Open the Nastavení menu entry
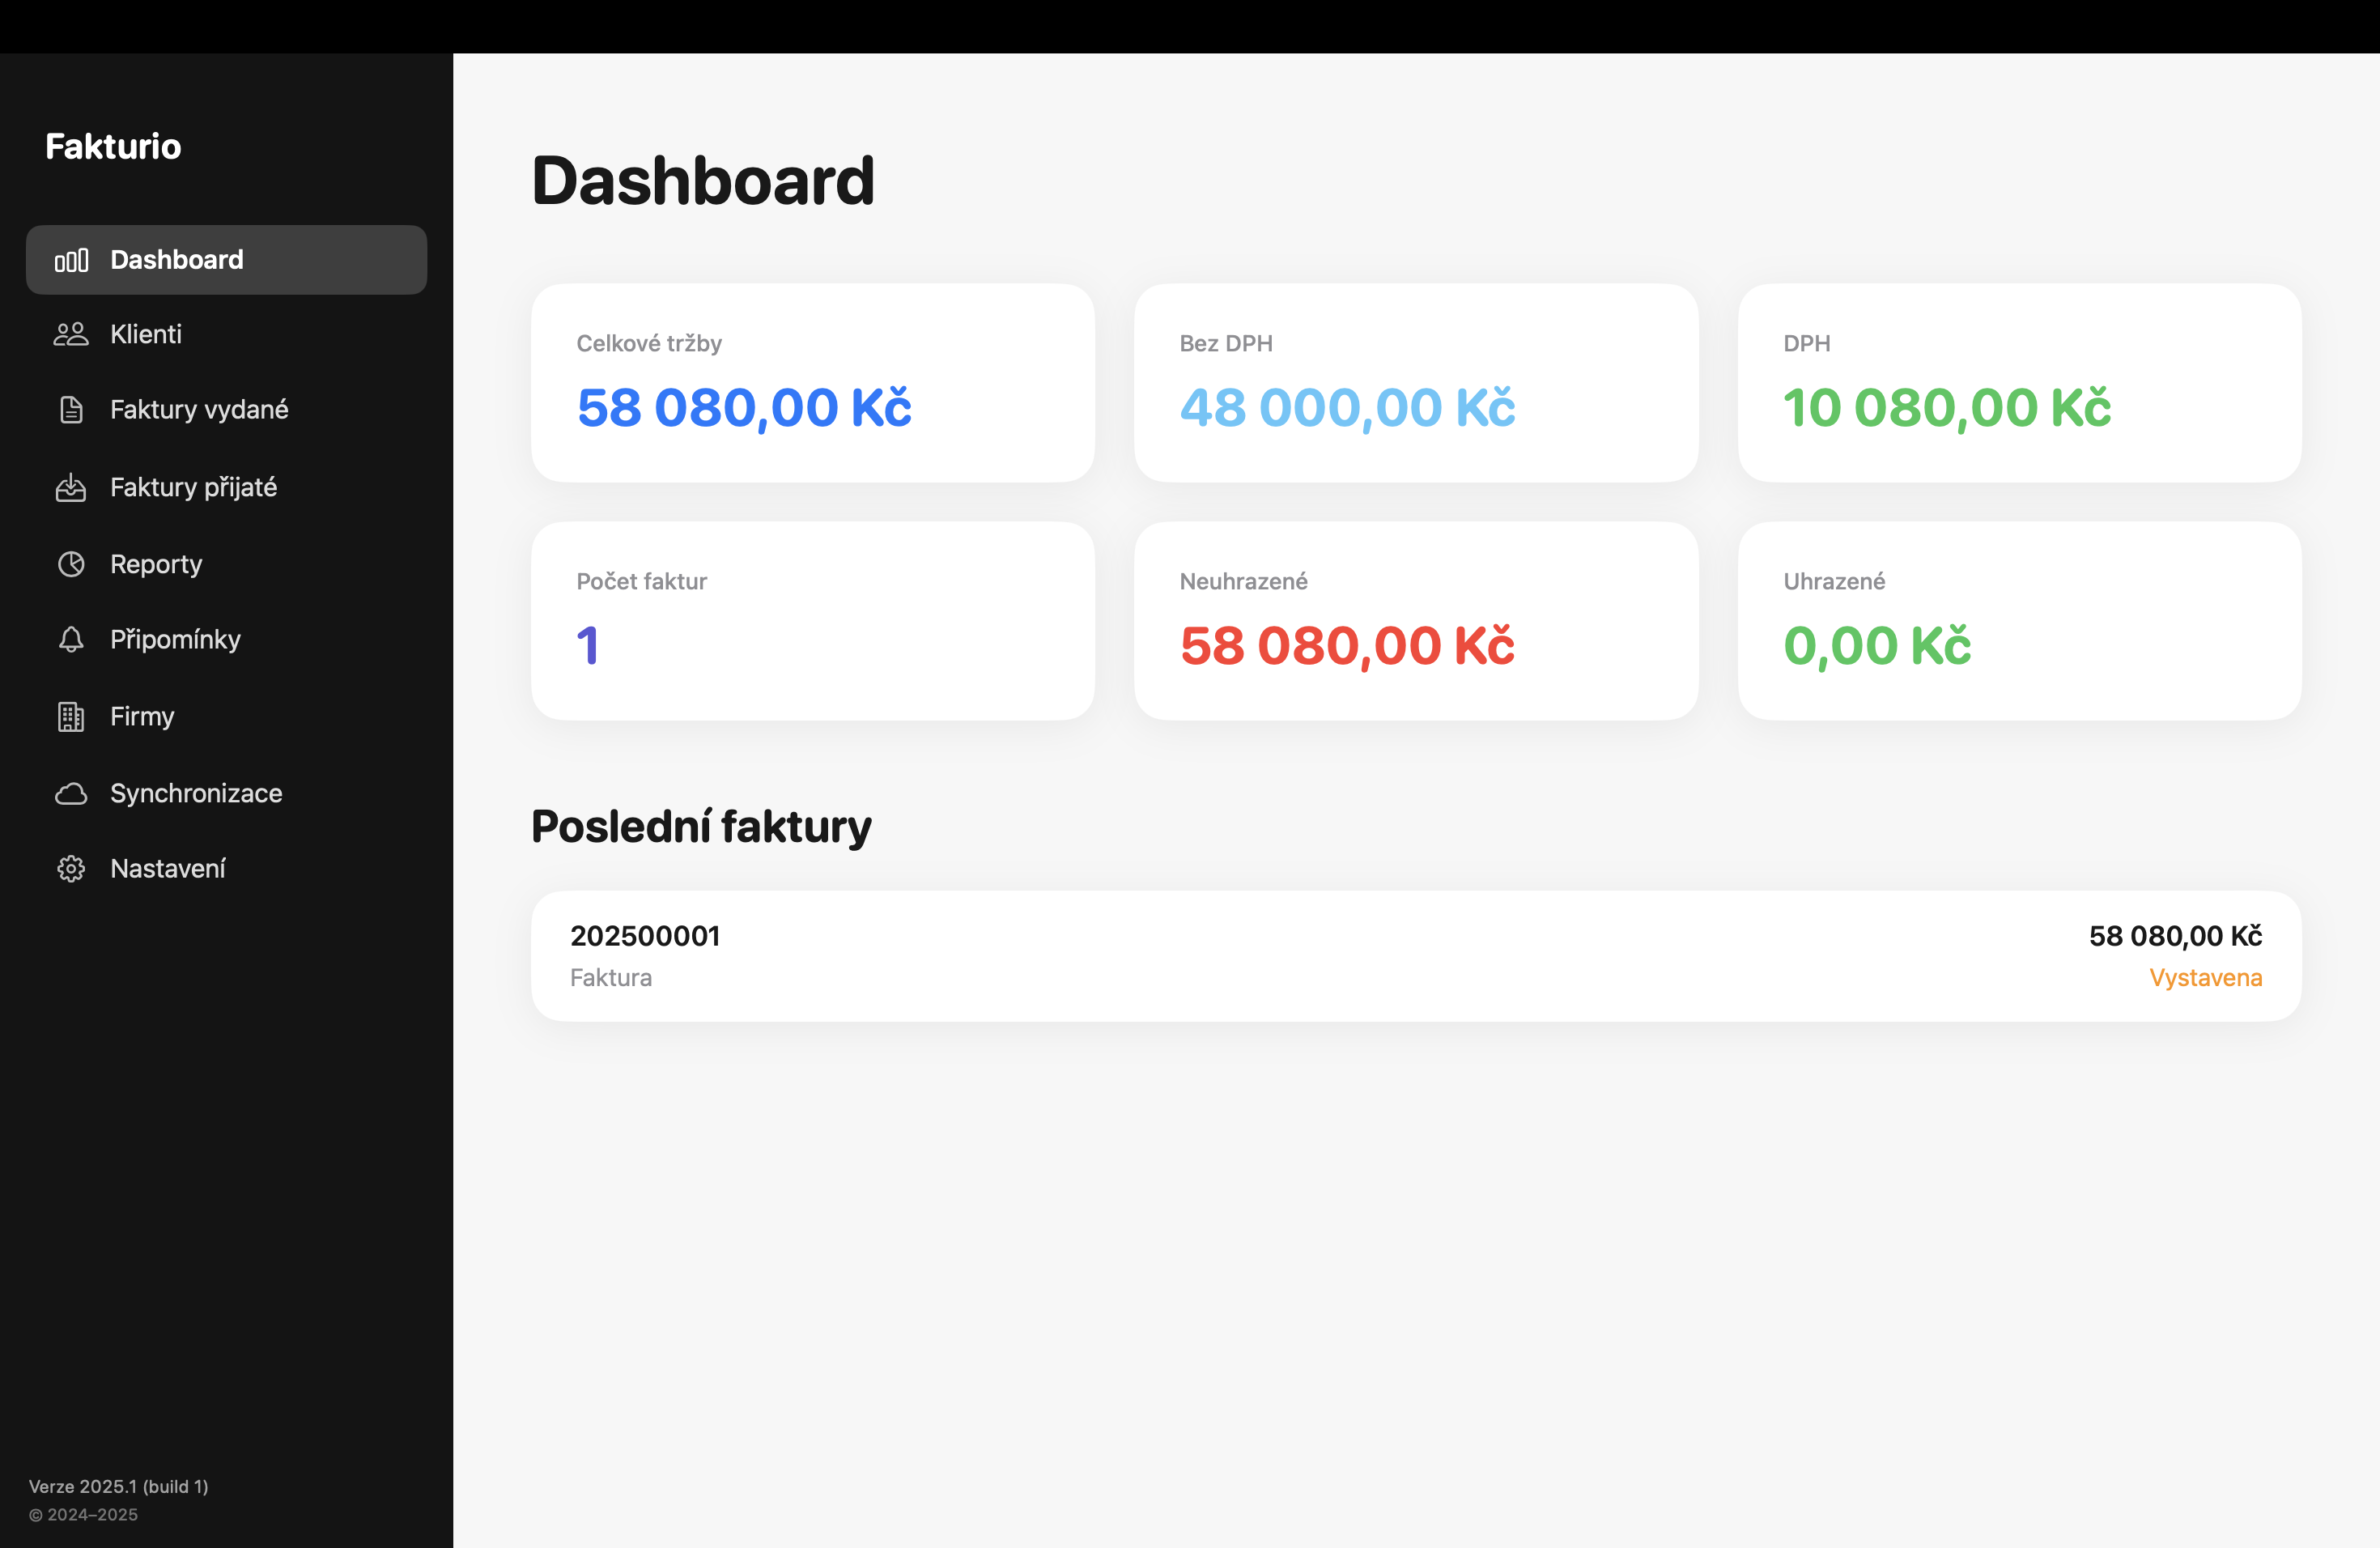 click(x=168, y=868)
